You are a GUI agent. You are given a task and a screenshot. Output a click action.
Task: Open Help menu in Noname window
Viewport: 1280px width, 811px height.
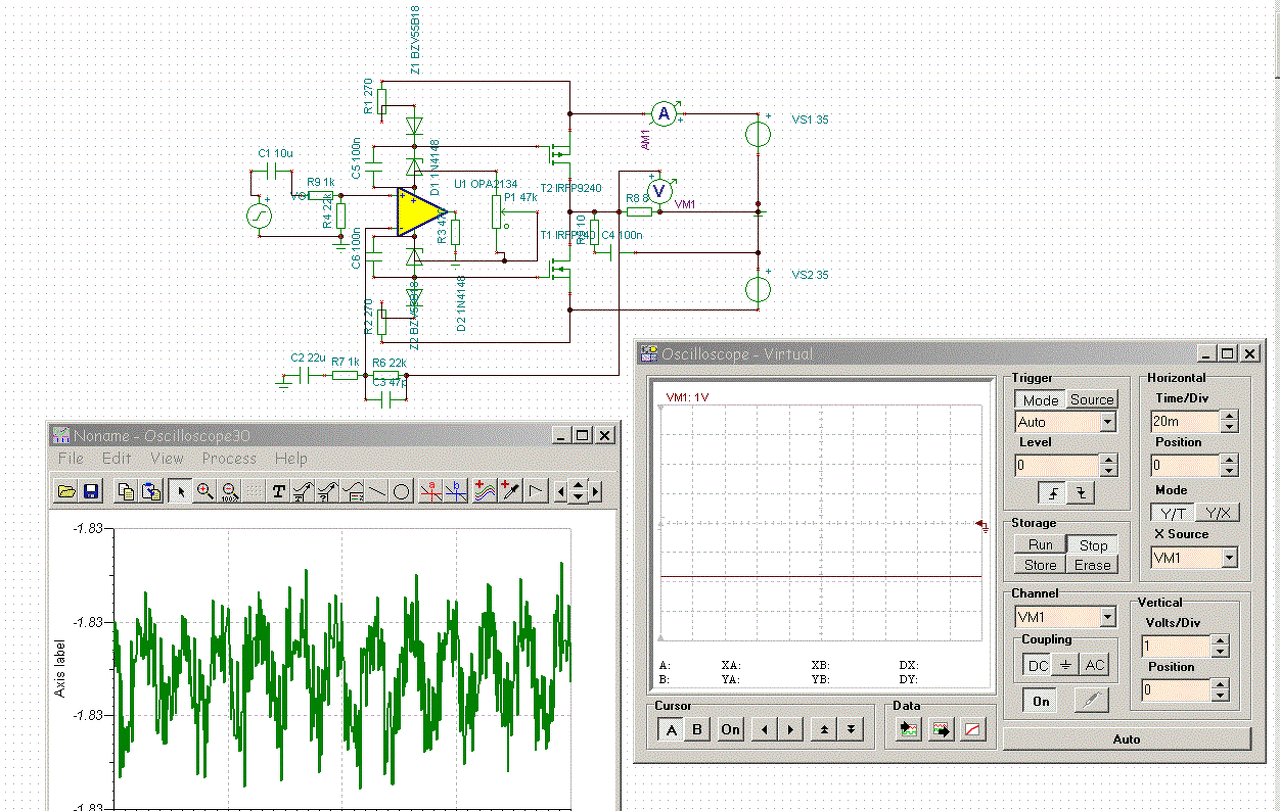[291, 458]
